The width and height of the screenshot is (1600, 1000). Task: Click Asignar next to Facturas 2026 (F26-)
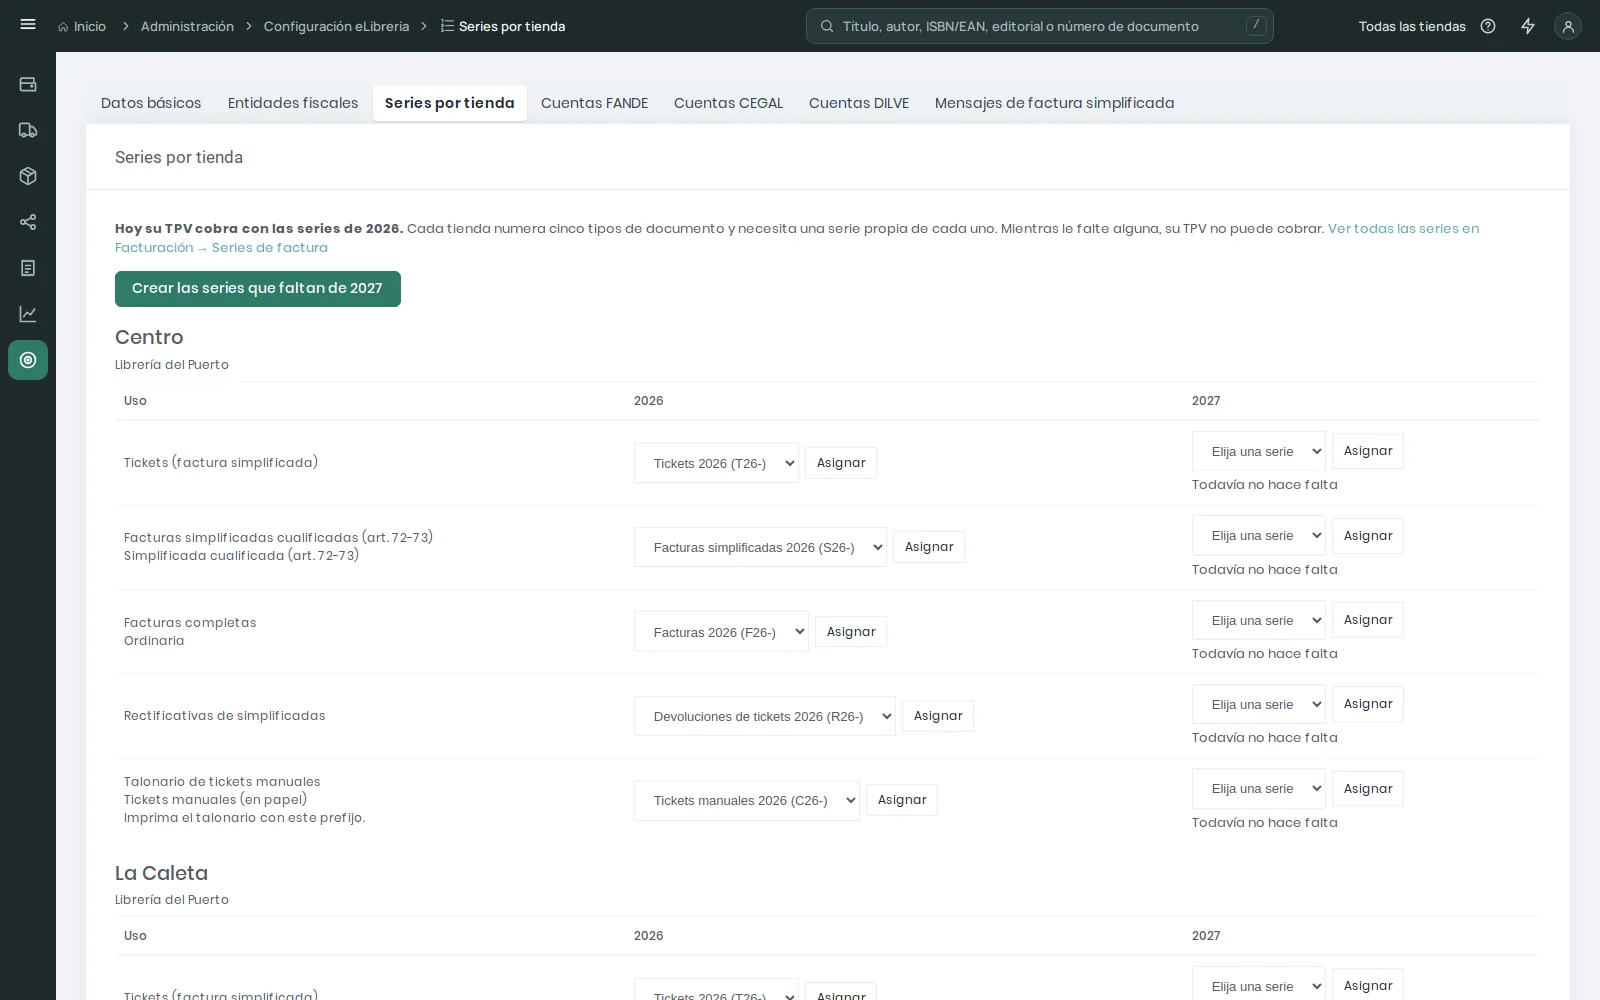click(851, 632)
